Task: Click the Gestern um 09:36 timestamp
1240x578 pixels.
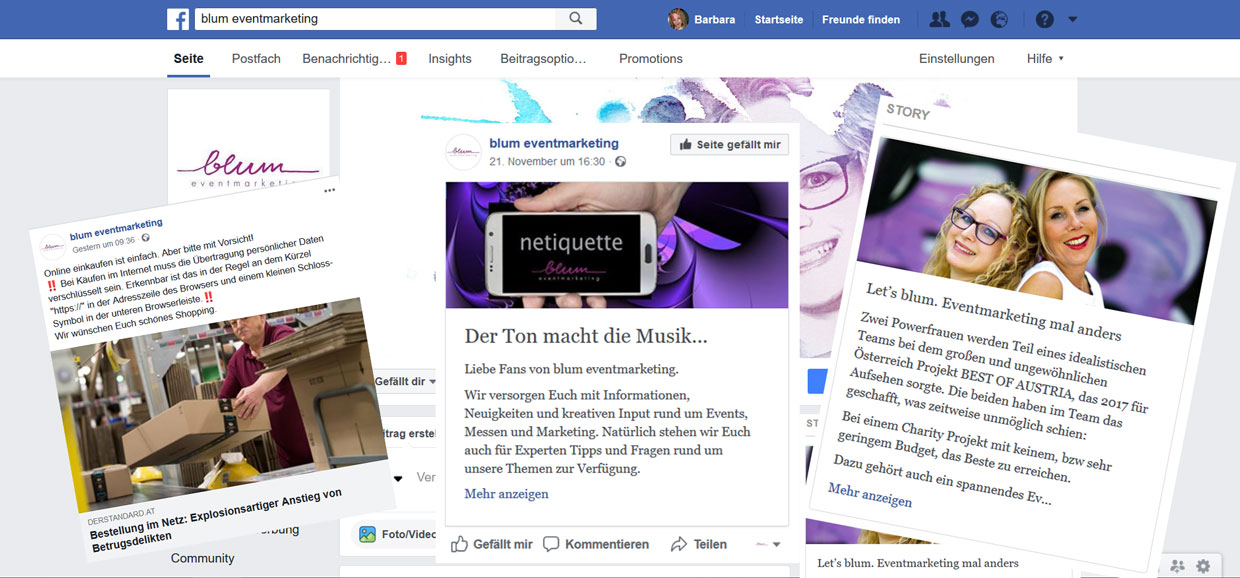Action: click(x=104, y=243)
